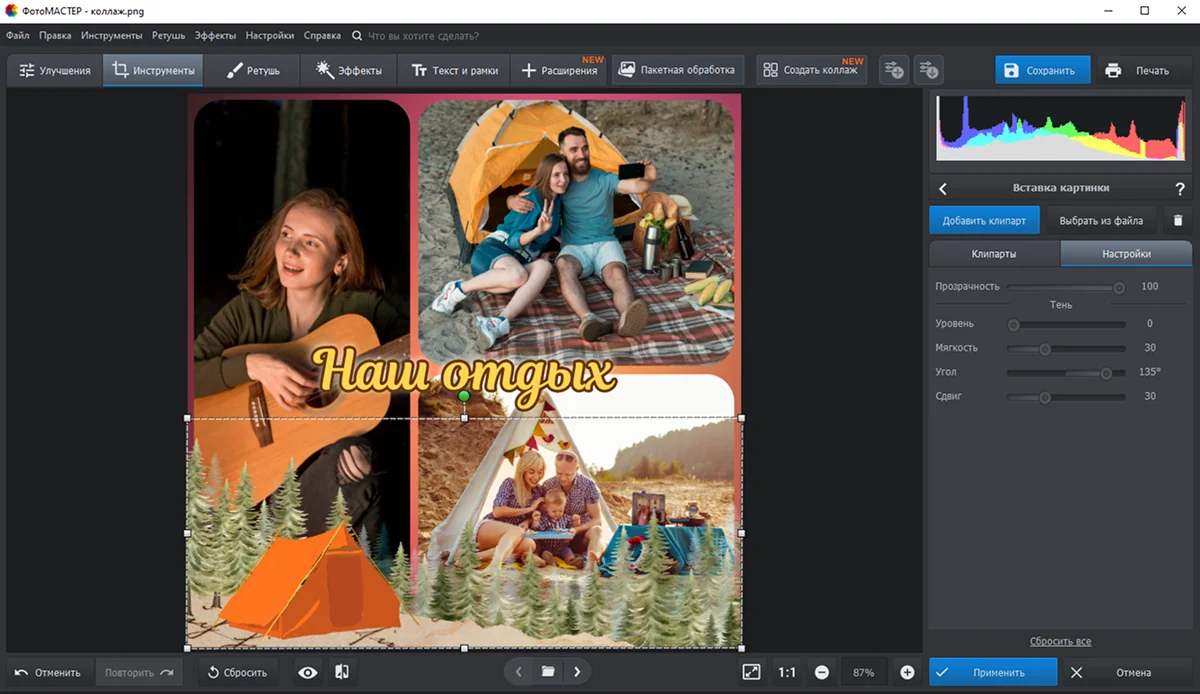1200x694 pixels.
Task: Click the add preset sliders icon
Action: click(x=893, y=70)
